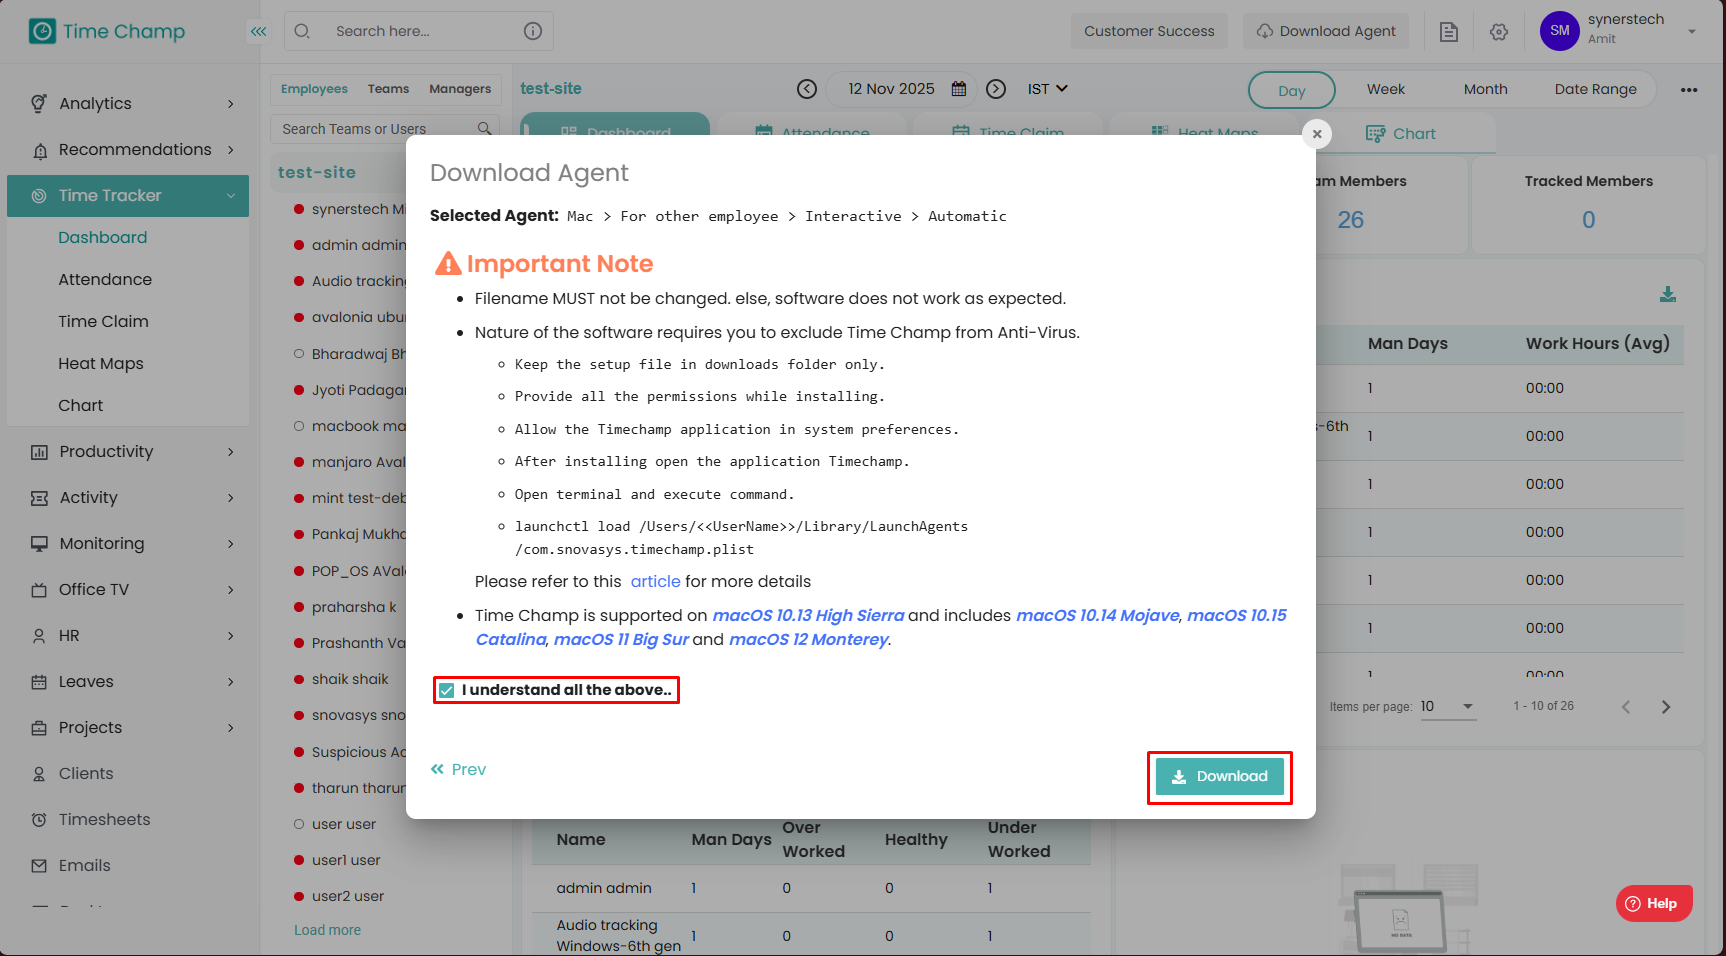Click the Productivity chart icon
This screenshot has width=1726, height=956.
click(x=39, y=452)
